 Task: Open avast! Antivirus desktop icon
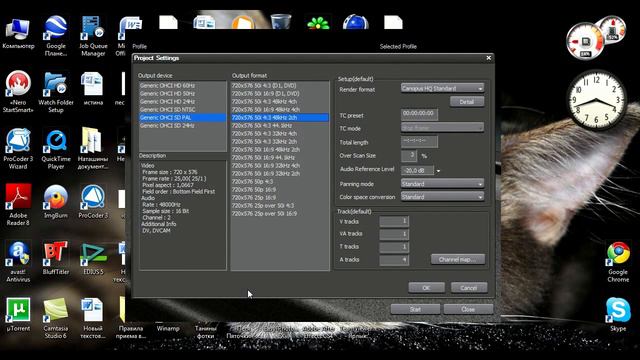pos(18,261)
